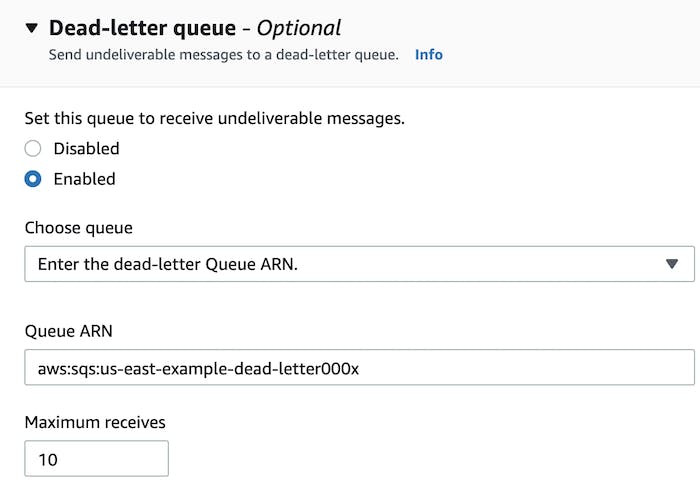Click the Enabled option label text
700x484 pixels.
[84, 179]
